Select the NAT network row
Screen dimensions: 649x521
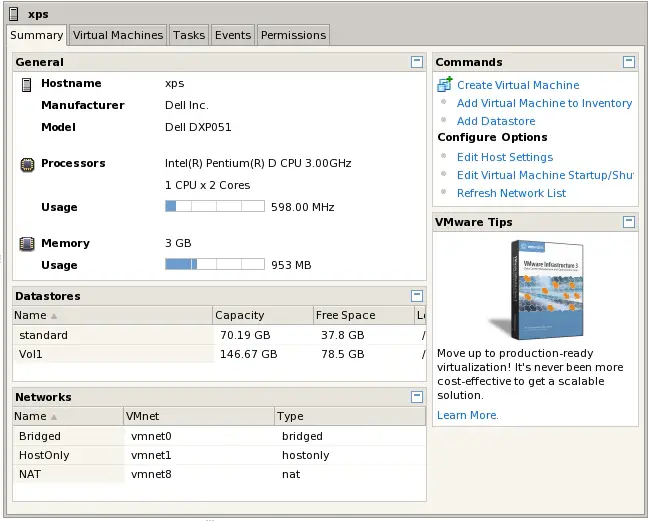pyautogui.click(x=219, y=474)
